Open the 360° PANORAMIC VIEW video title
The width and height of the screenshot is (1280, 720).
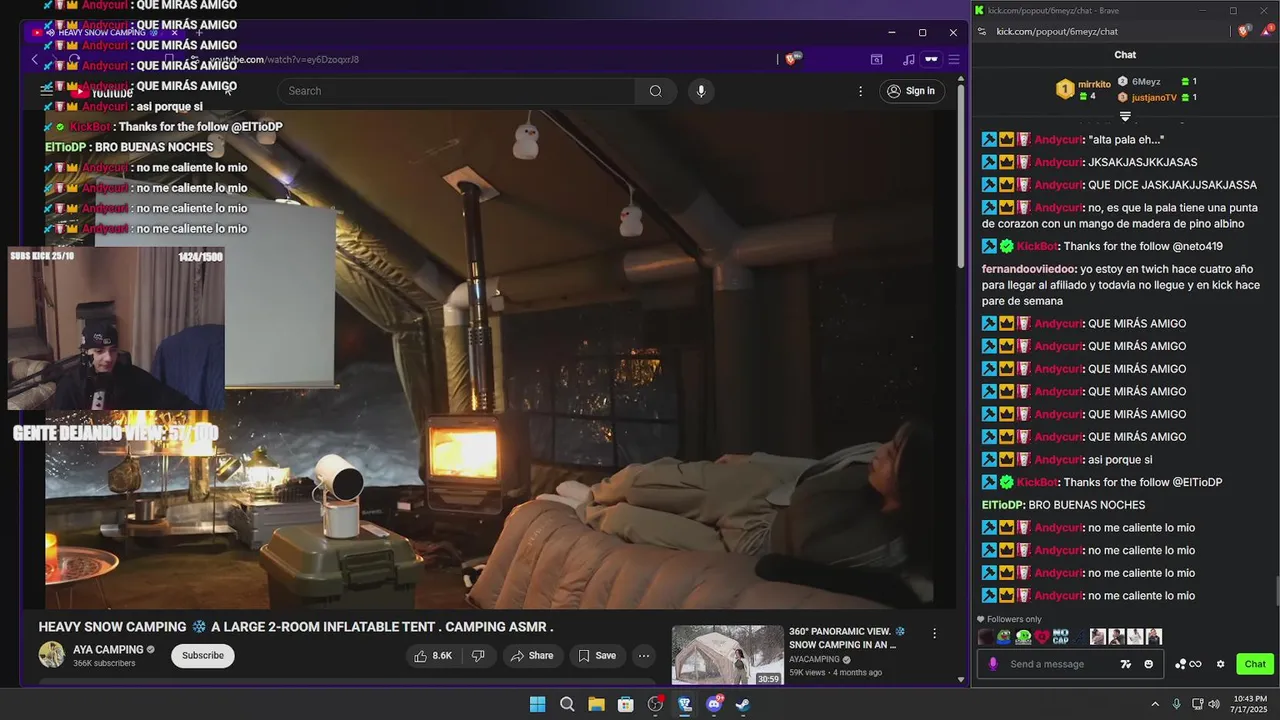pyautogui.click(x=846, y=638)
